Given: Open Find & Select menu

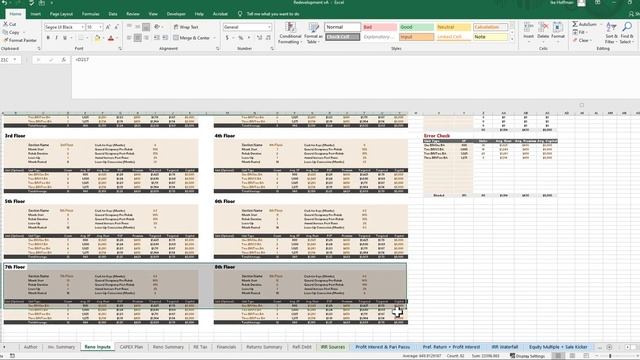Looking at the screenshot, I should click(627, 33).
